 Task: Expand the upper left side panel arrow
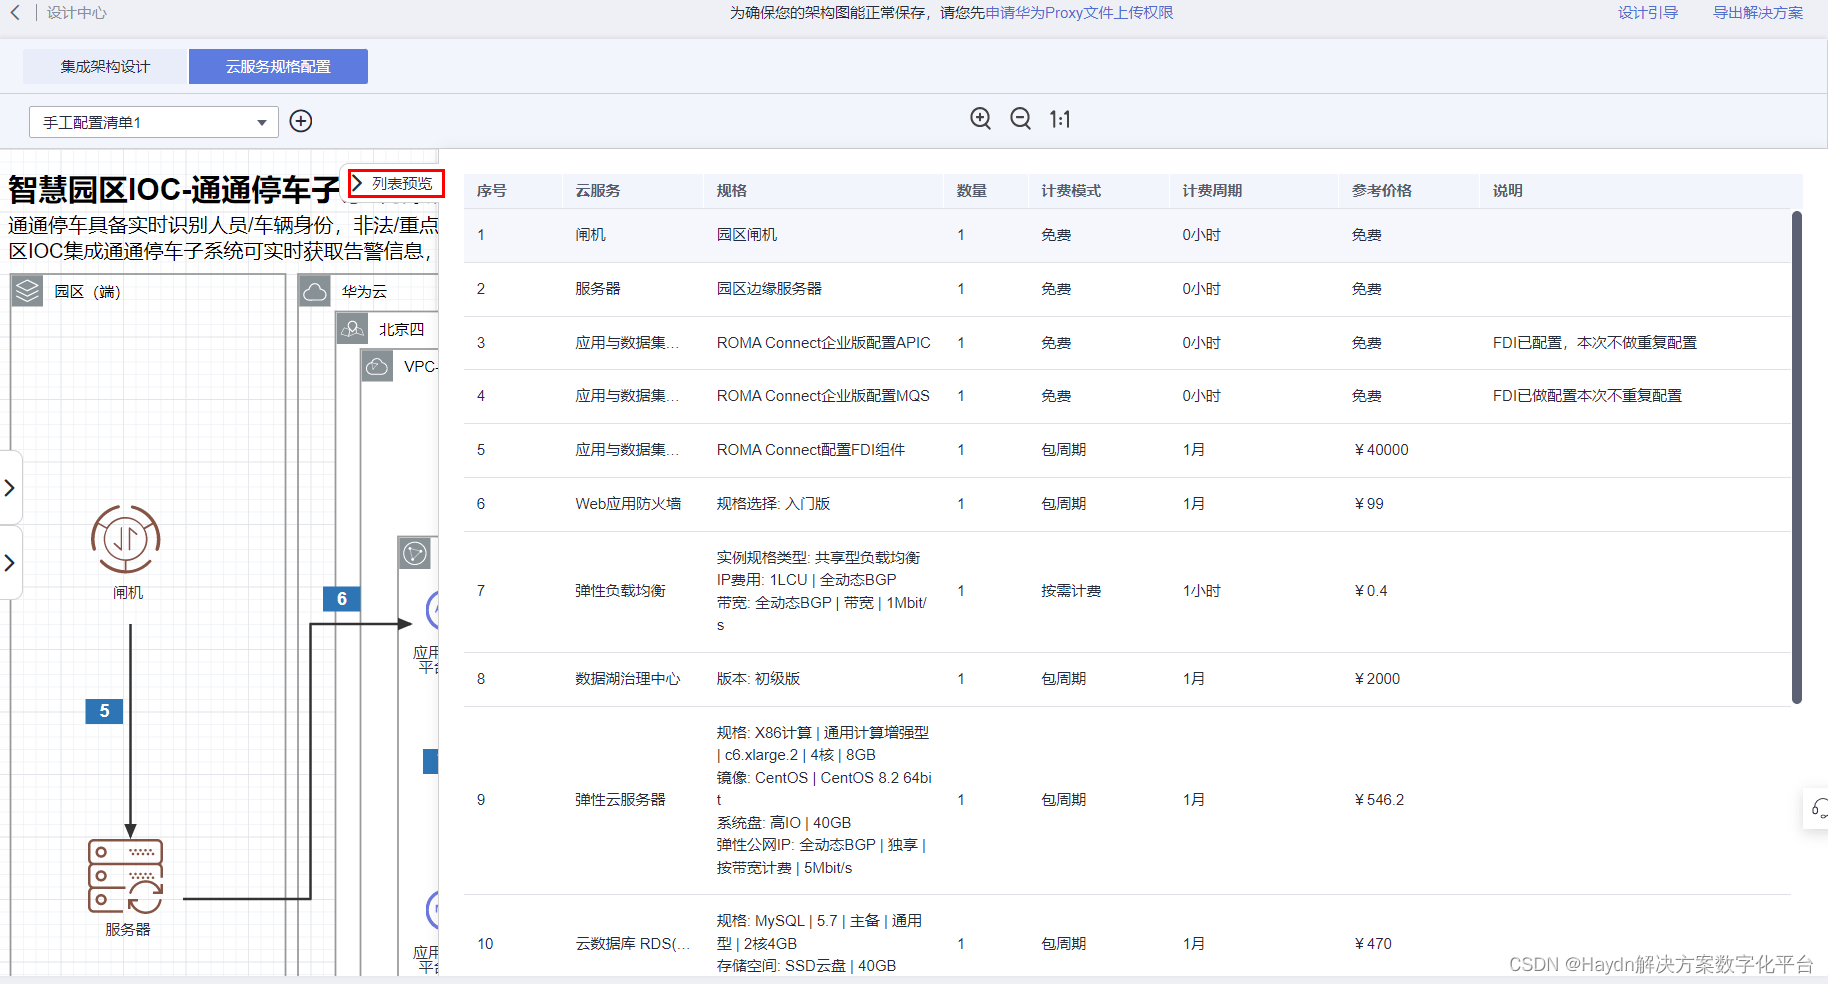(9, 488)
